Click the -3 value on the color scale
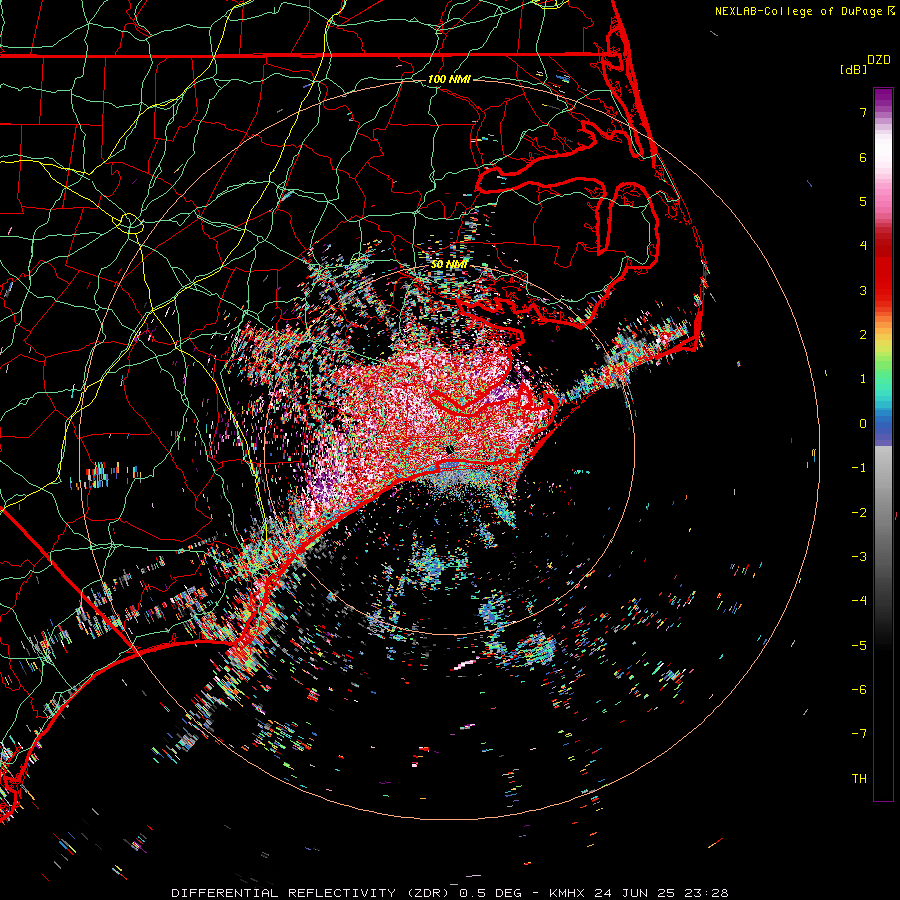Screen dimensions: 900x900 [859, 557]
